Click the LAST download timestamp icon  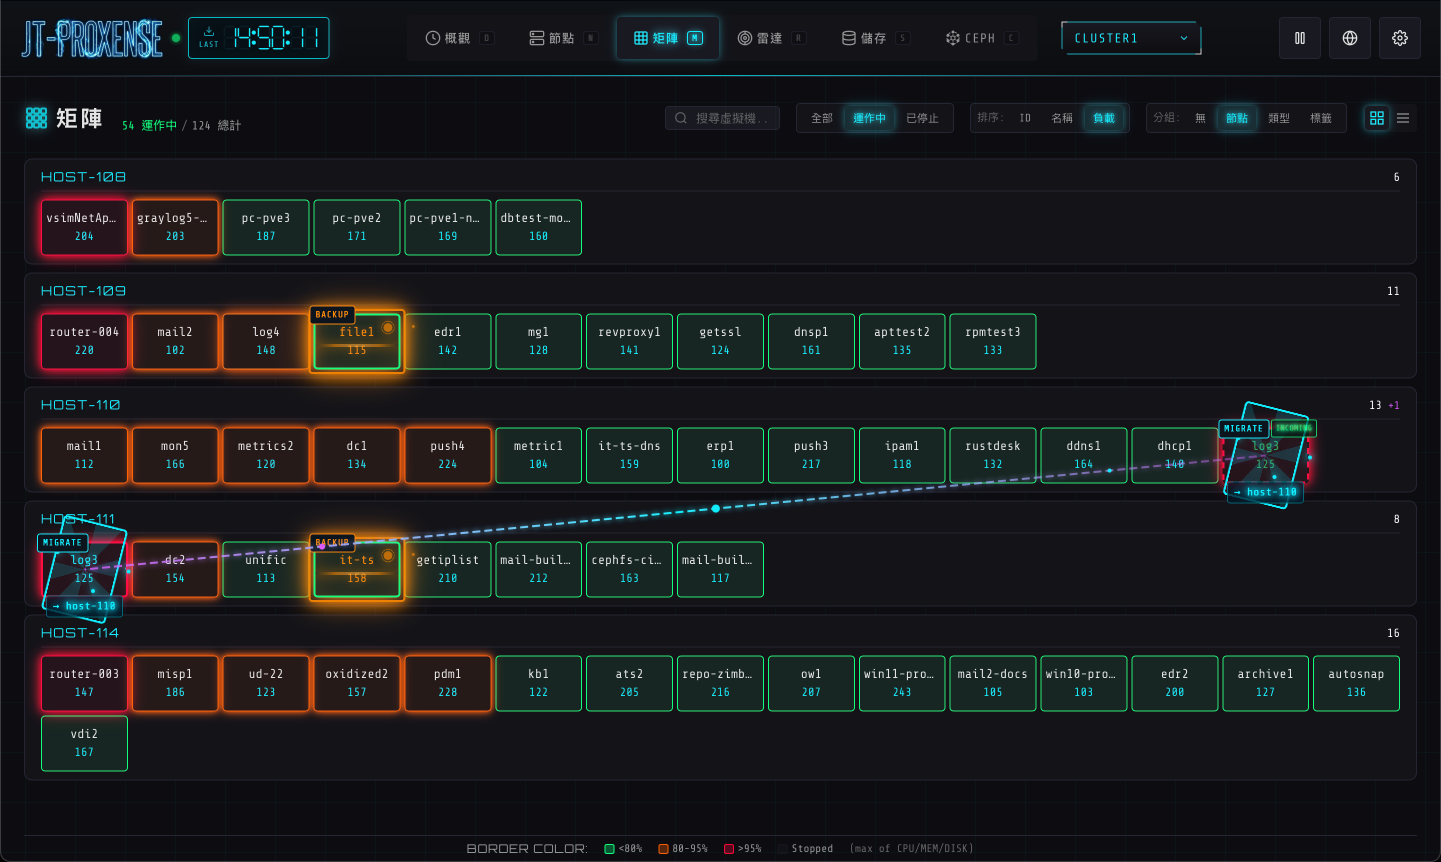pos(209,33)
